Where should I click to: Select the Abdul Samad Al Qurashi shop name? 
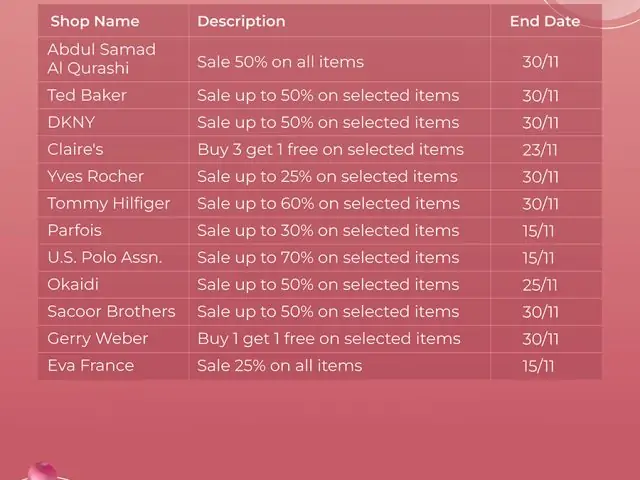(x=101, y=59)
